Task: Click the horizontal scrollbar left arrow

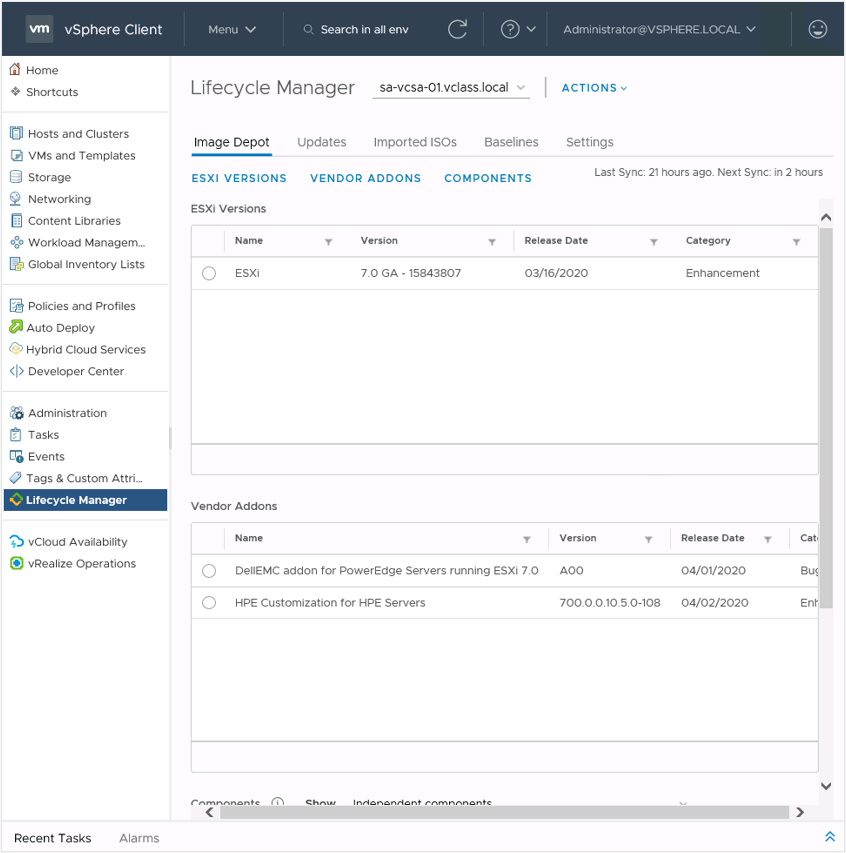Action: [210, 812]
